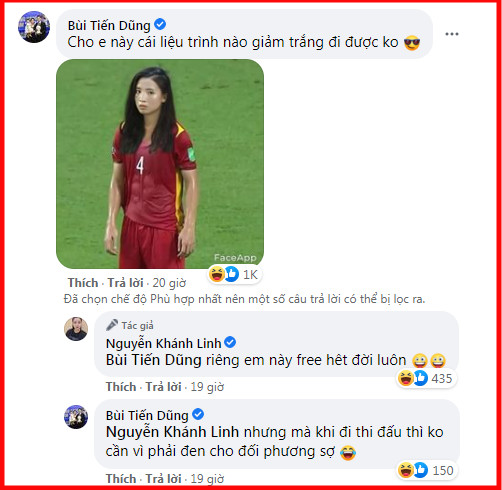
Task: Click the 20 giờ timestamp link
Action: (x=169, y=283)
